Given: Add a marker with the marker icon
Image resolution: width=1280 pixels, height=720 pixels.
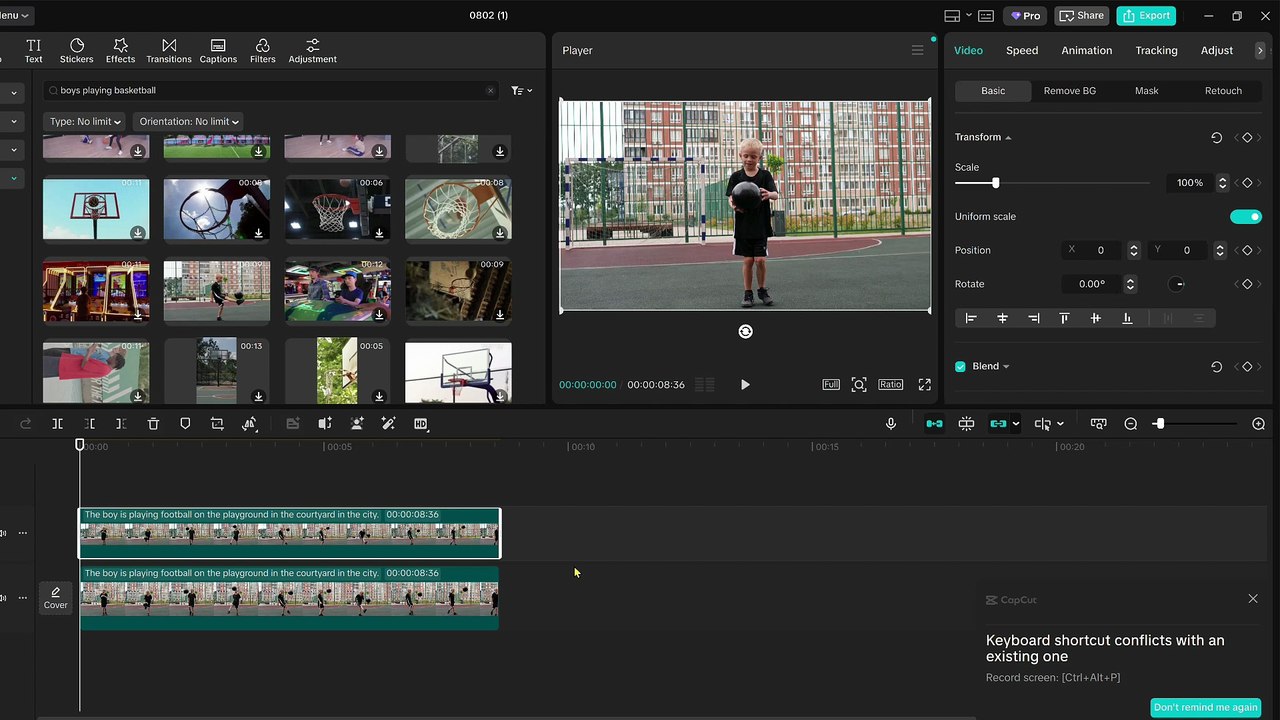Looking at the screenshot, I should [x=185, y=424].
